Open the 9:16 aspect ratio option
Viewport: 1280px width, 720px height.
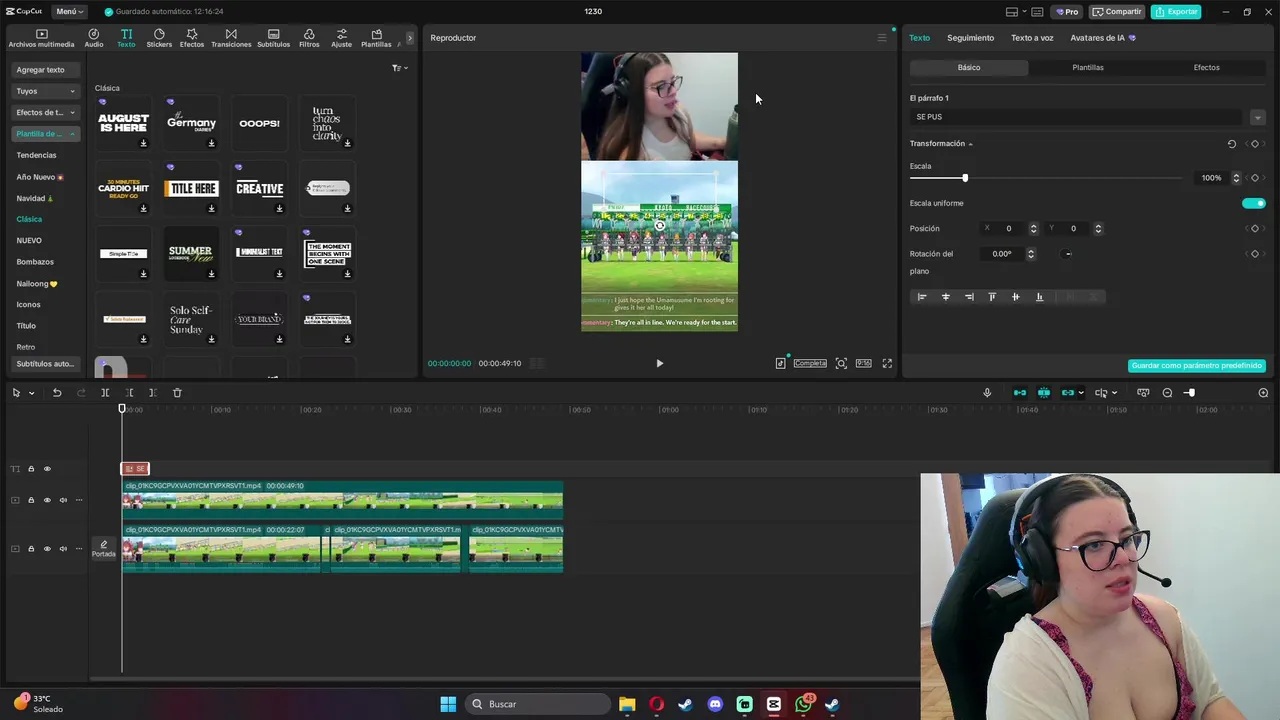[864, 363]
